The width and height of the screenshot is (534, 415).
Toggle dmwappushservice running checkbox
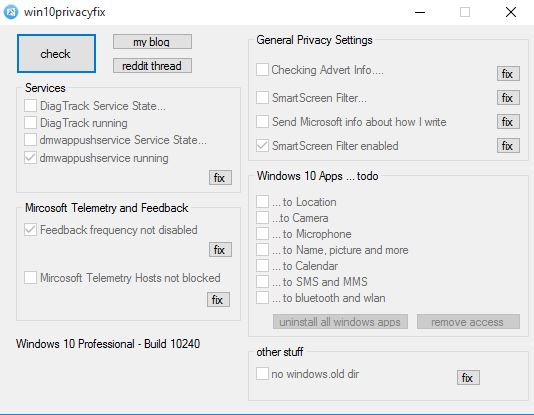pos(30,158)
